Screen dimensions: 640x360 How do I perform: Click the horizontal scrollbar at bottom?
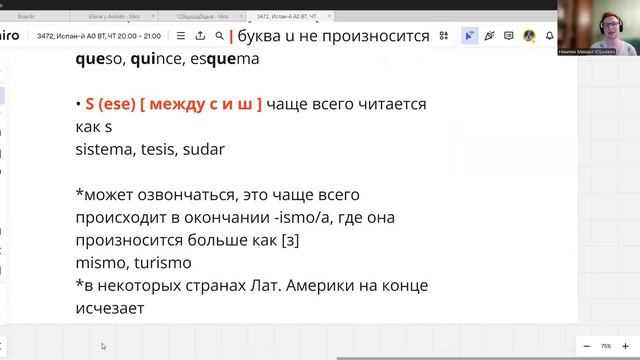click(x=488, y=358)
